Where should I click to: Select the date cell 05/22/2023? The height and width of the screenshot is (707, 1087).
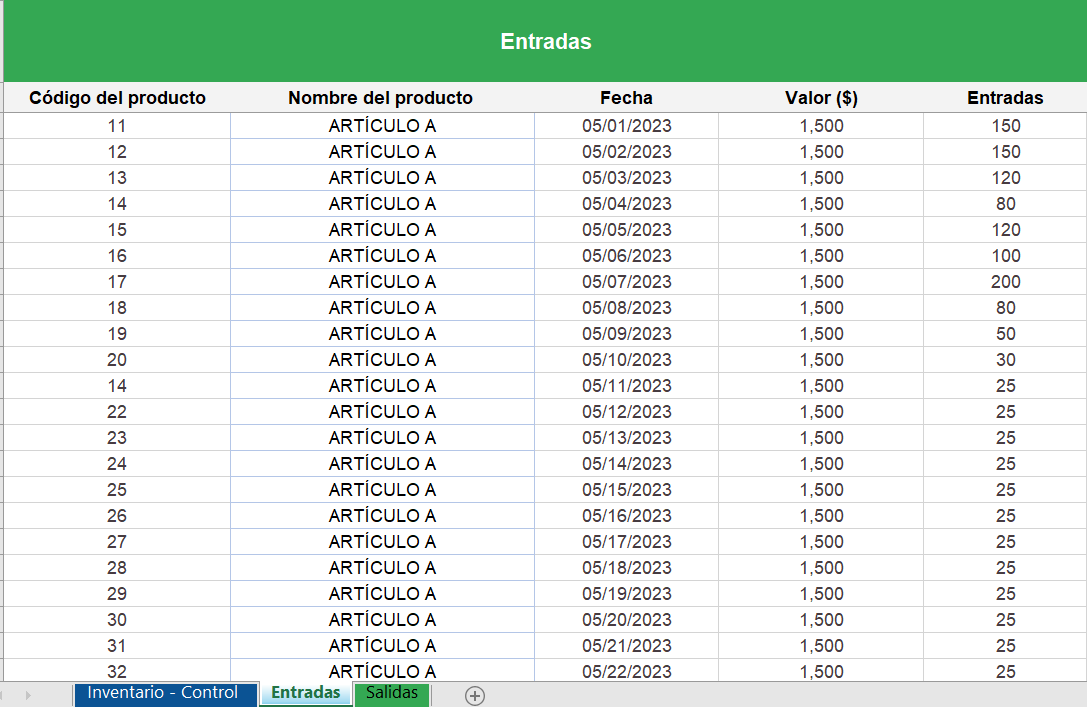[626, 671]
